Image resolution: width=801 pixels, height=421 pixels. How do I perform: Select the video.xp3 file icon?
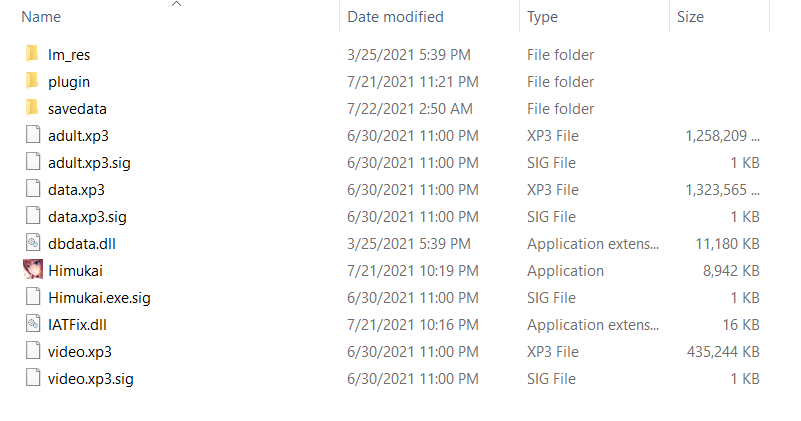(x=32, y=351)
